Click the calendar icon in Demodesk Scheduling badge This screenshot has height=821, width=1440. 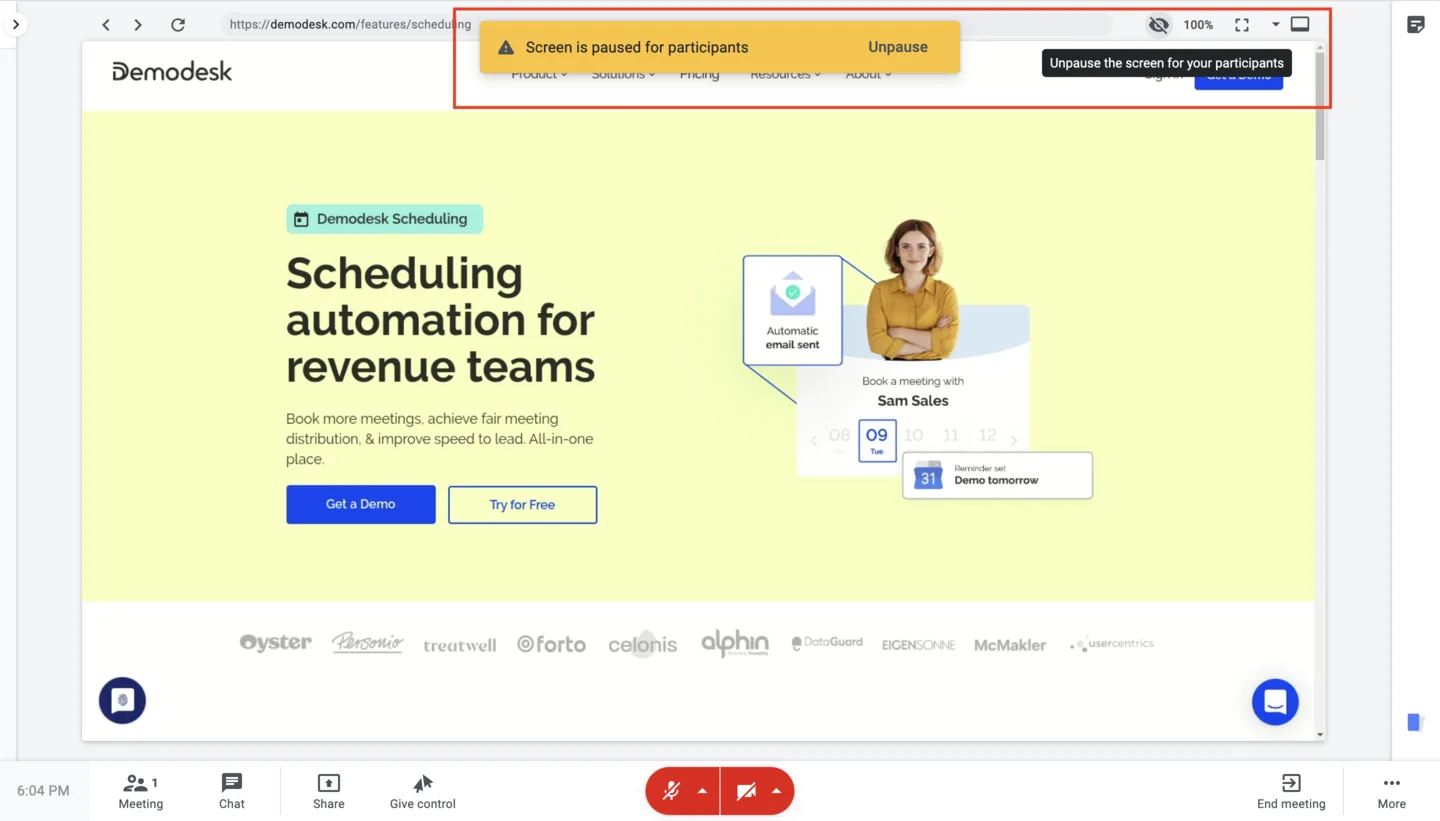coord(301,219)
